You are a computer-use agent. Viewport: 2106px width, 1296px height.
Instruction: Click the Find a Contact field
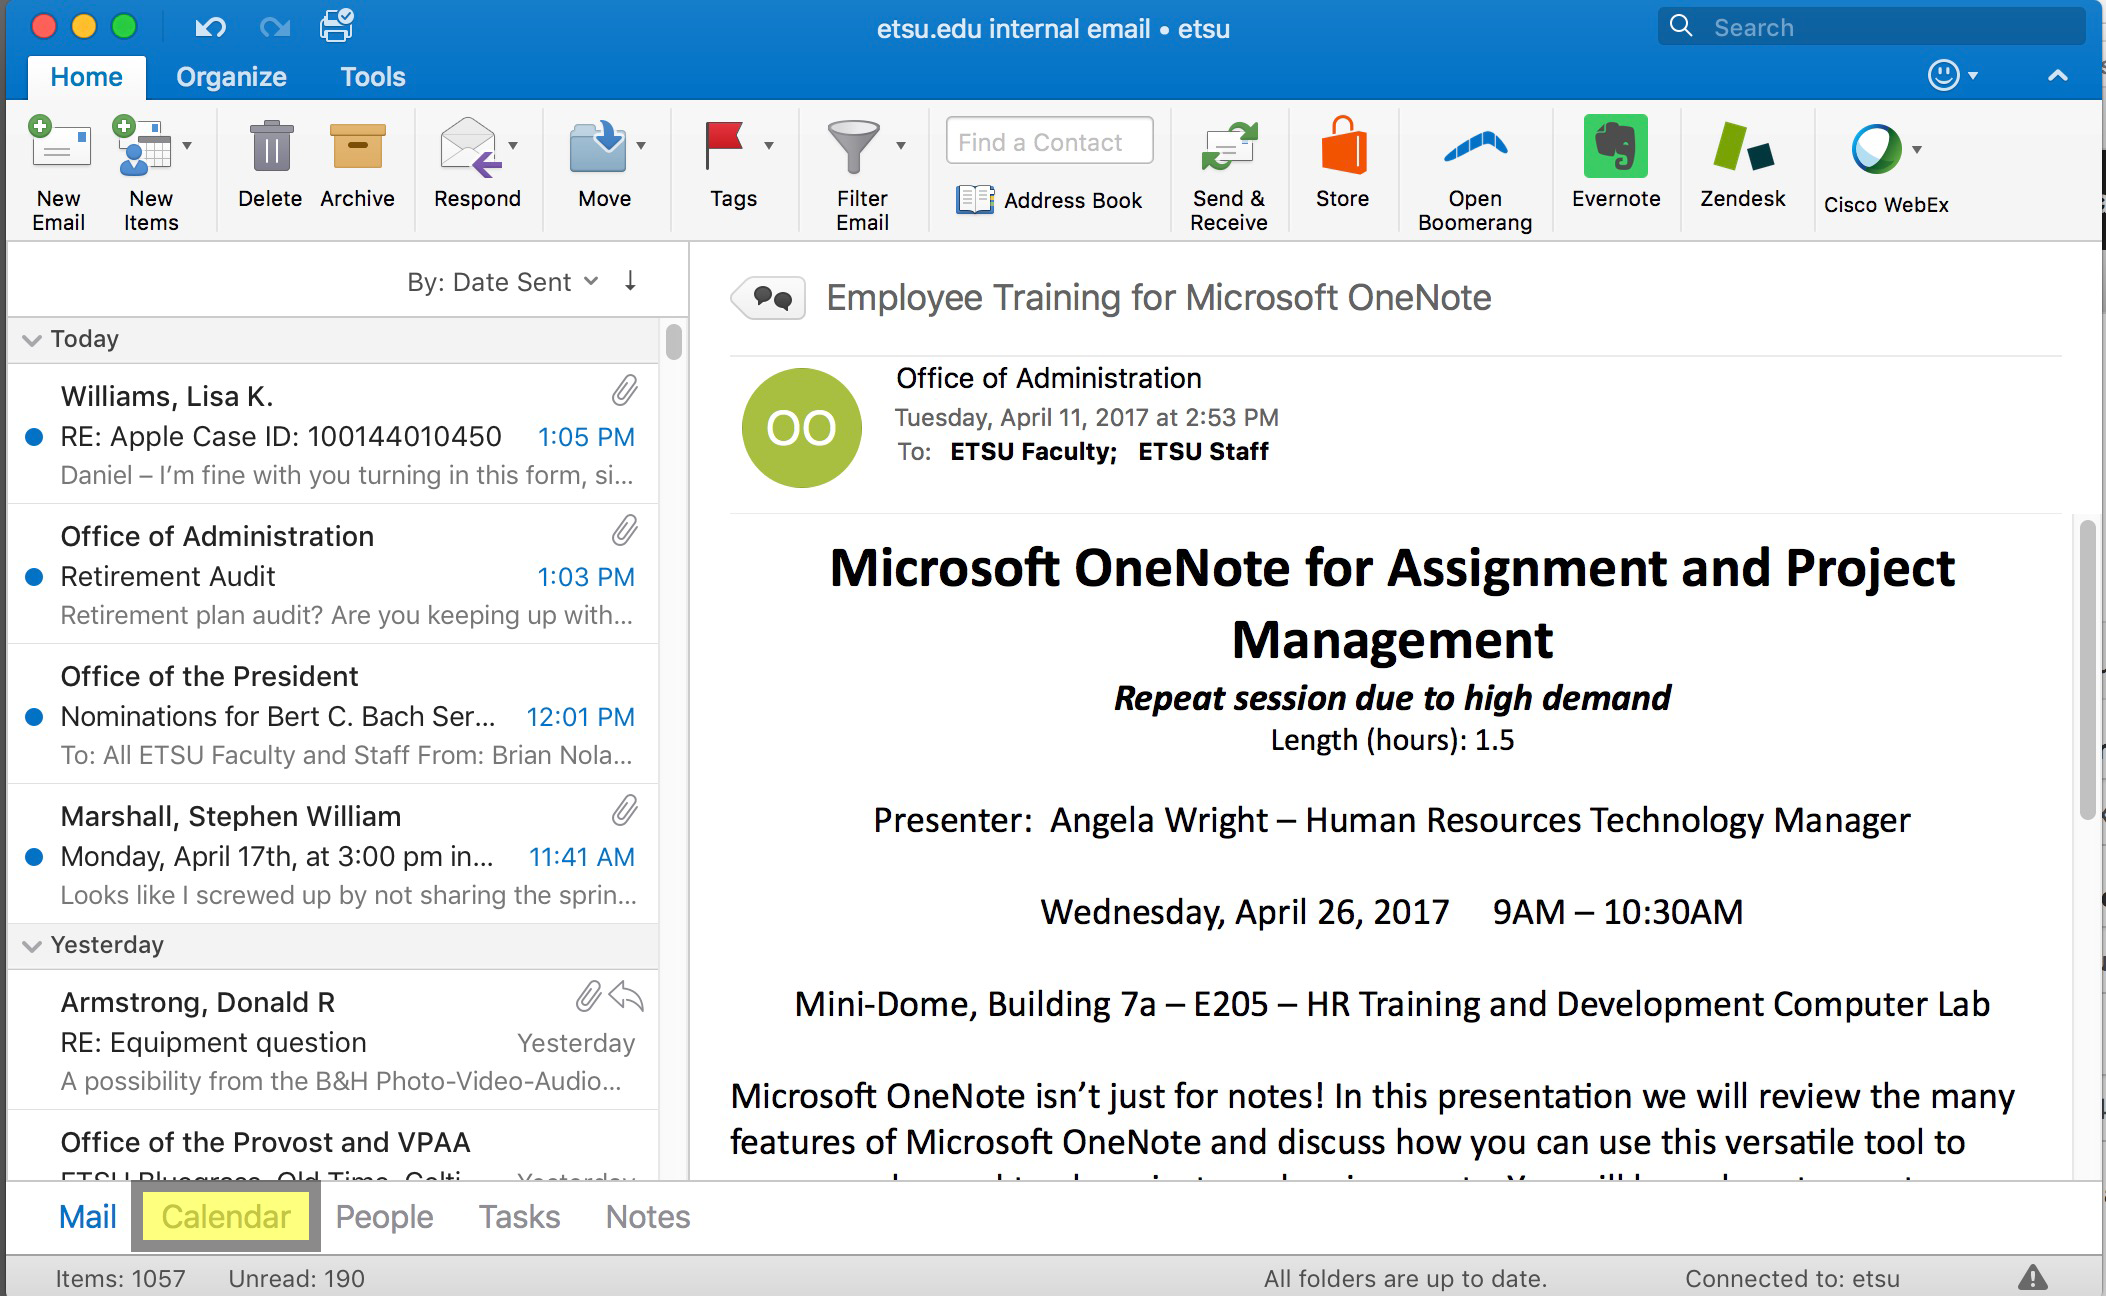(x=1048, y=142)
